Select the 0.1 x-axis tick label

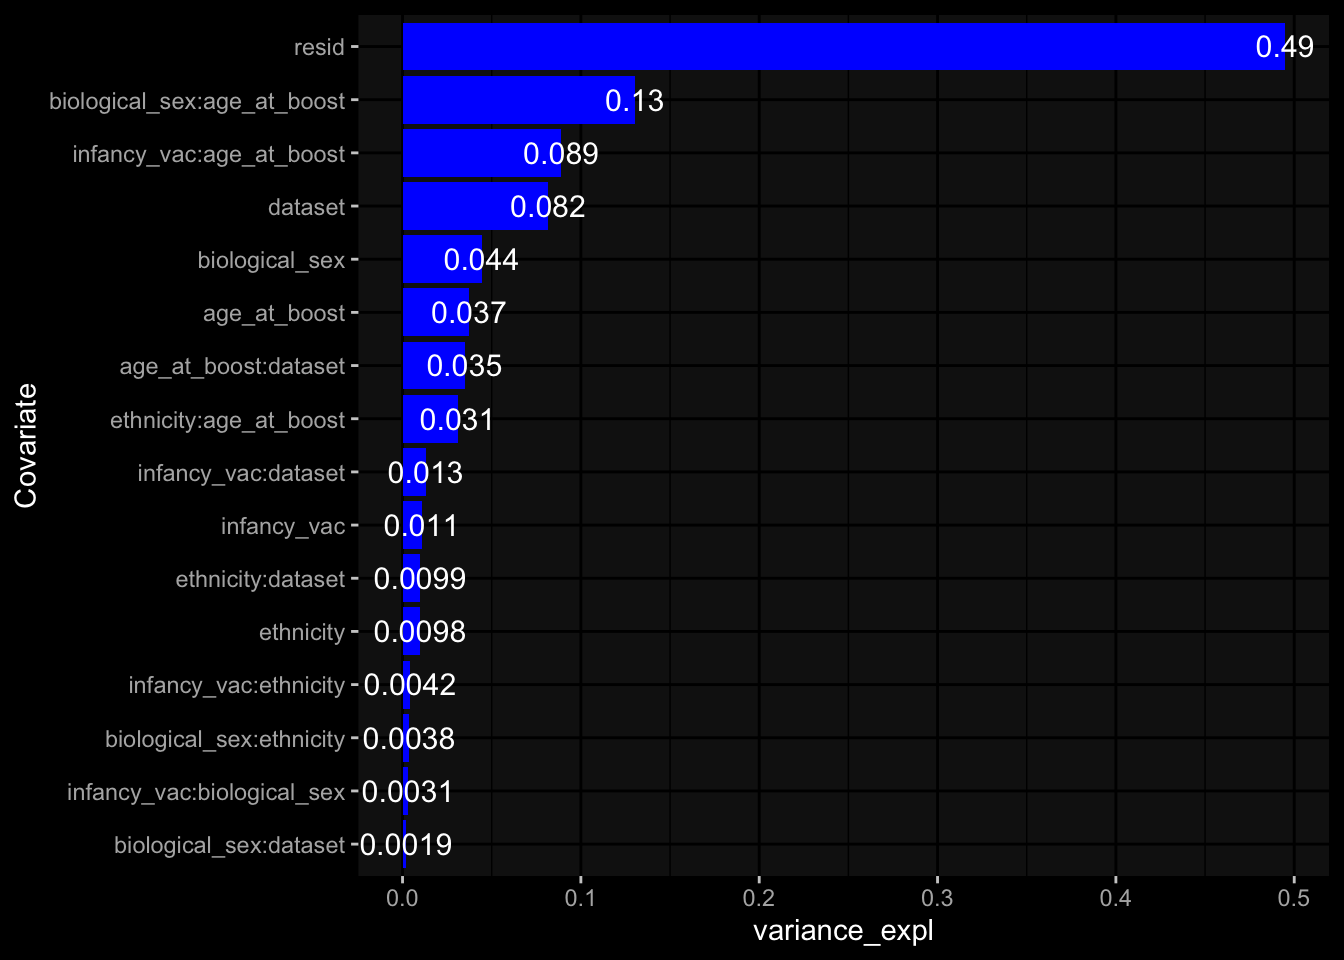click(580, 898)
